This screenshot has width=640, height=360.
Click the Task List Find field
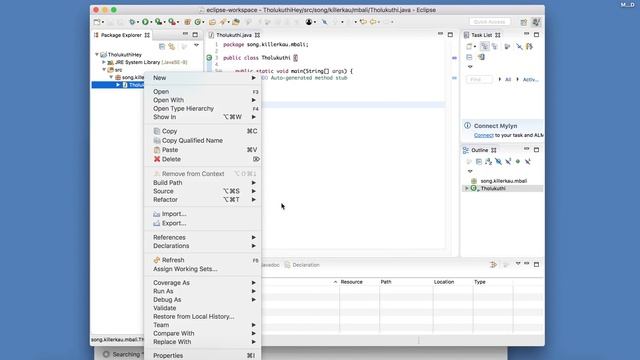click(x=479, y=79)
